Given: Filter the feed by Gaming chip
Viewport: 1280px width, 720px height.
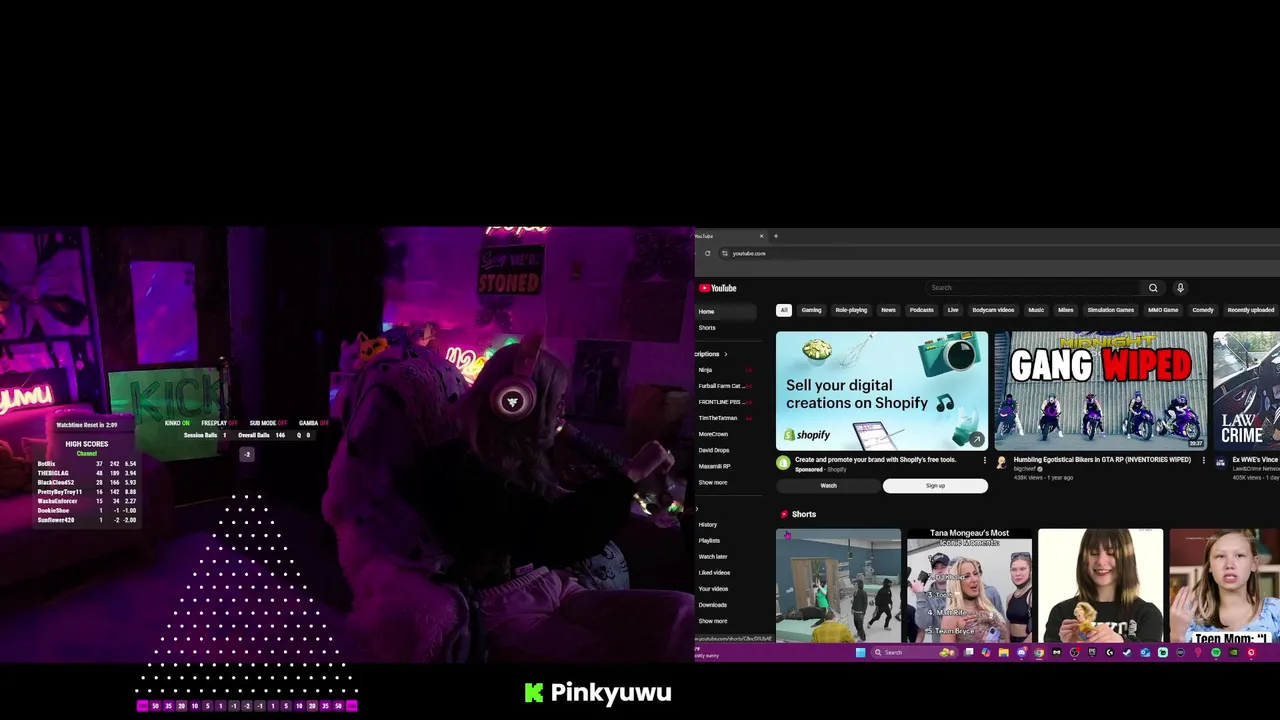Looking at the screenshot, I should (x=811, y=310).
